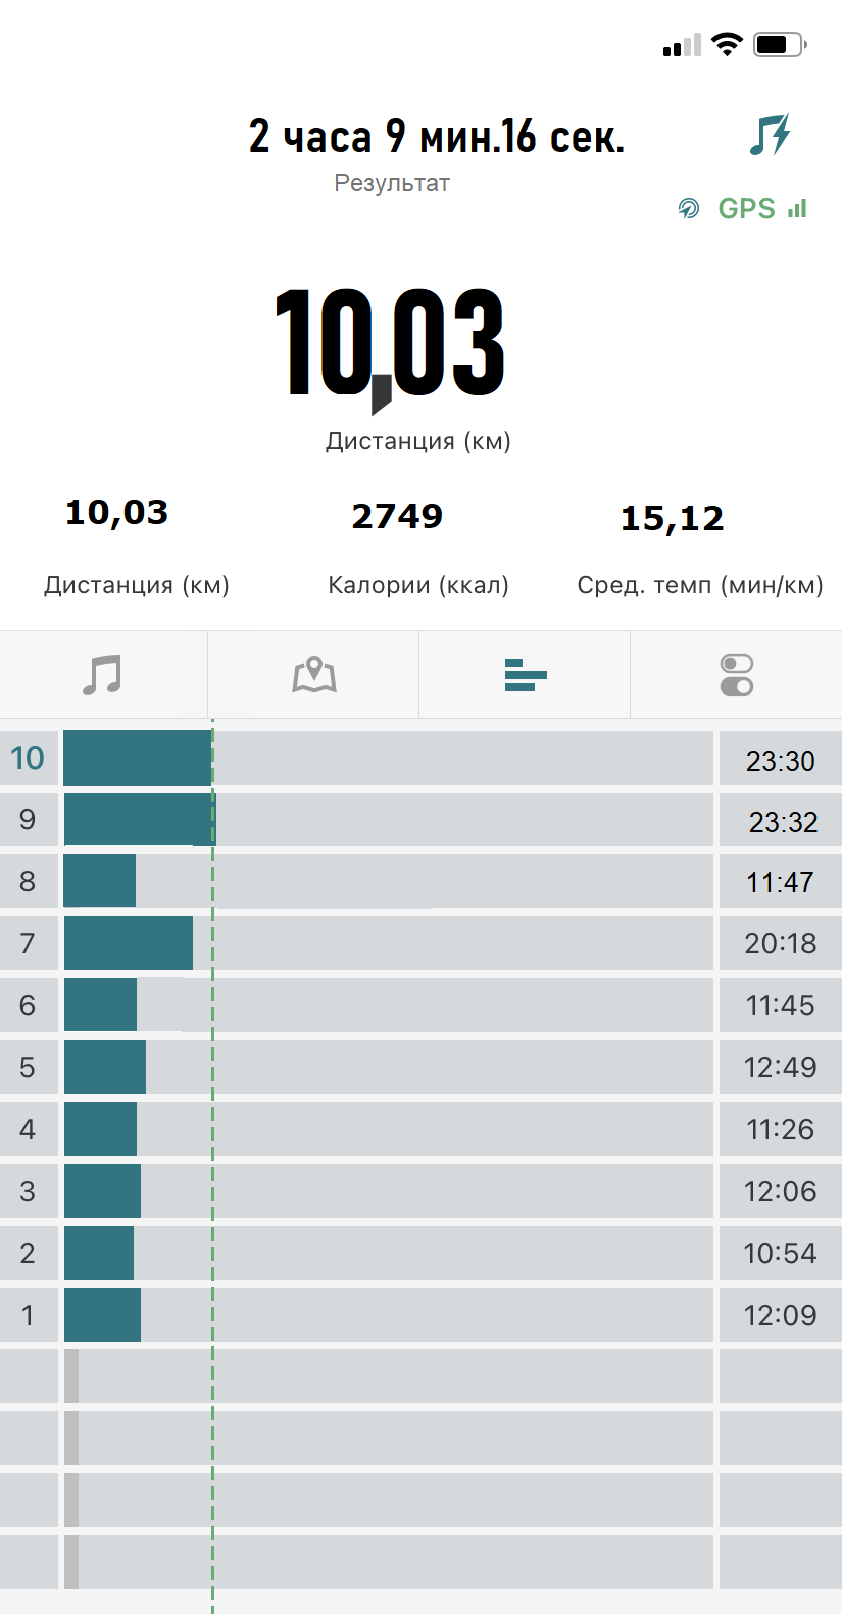This screenshot has height=1614, width=842.
Task: Tap the Wi-Fi status icon
Action: point(727,44)
